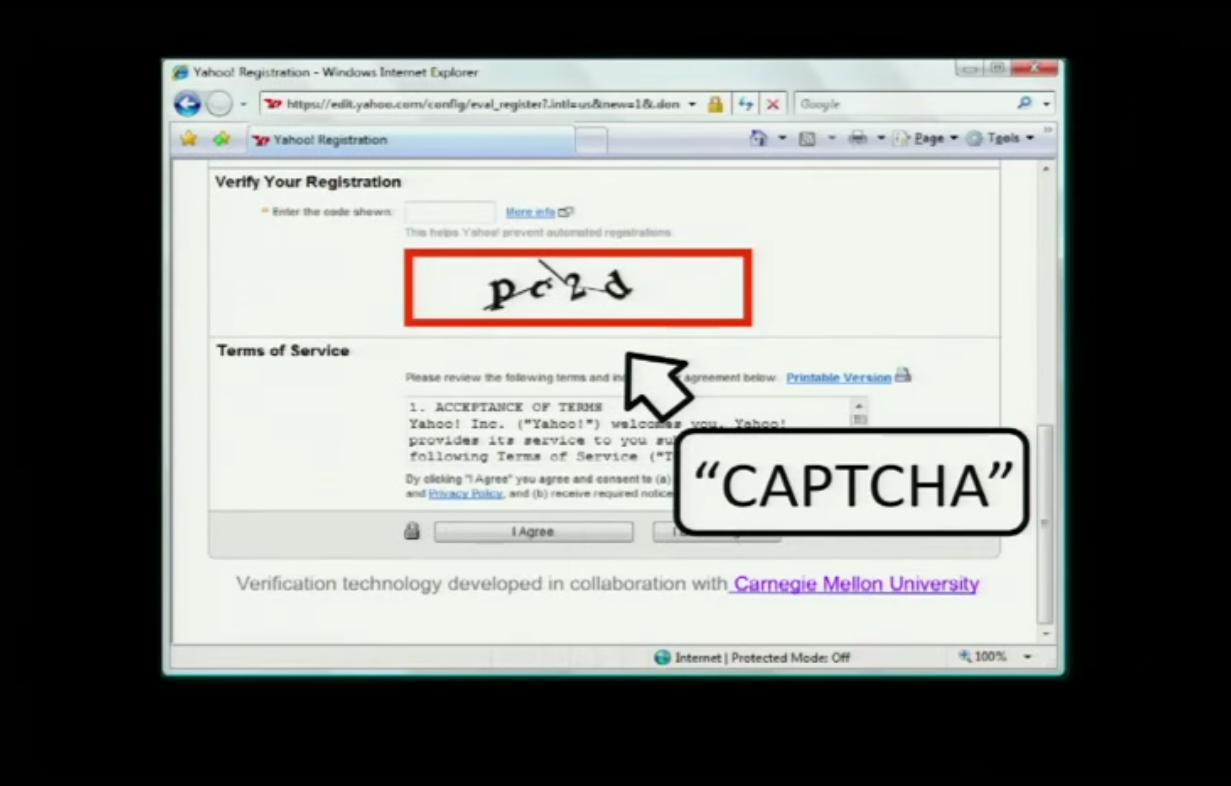Viewport: 1231px width, 786px height.
Task: Click the I Agree button
Action: (x=533, y=532)
